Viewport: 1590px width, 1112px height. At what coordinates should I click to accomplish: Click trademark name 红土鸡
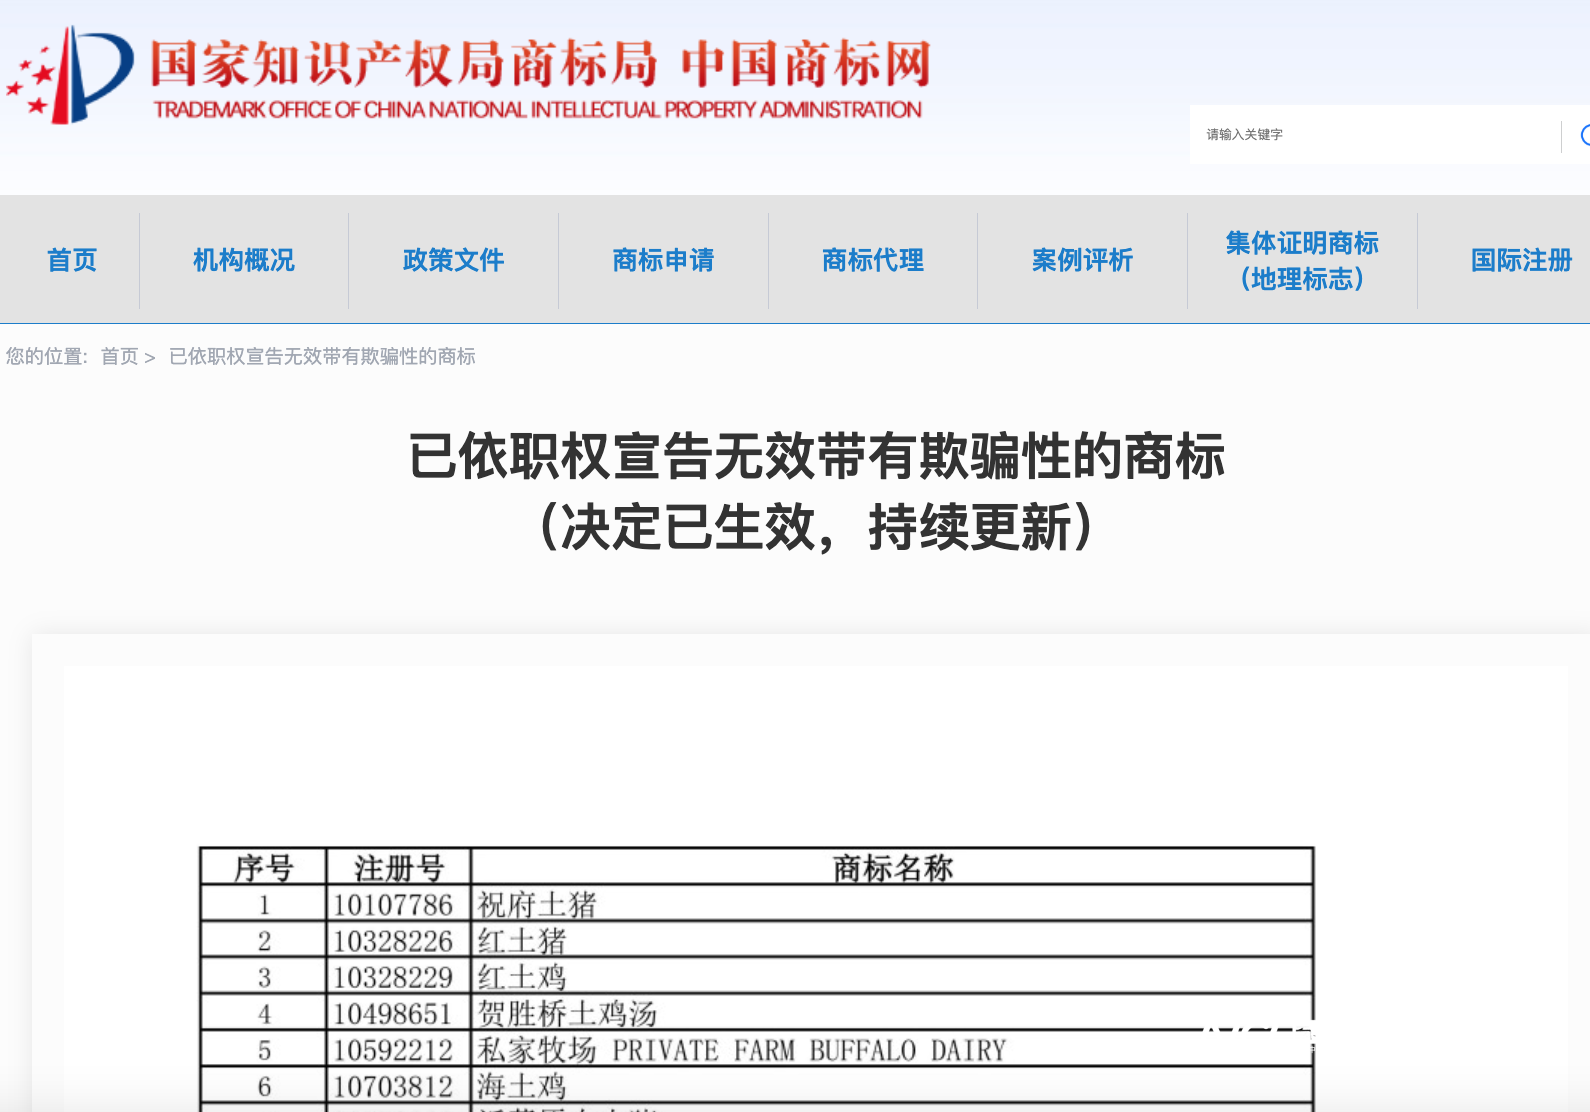click(522, 977)
